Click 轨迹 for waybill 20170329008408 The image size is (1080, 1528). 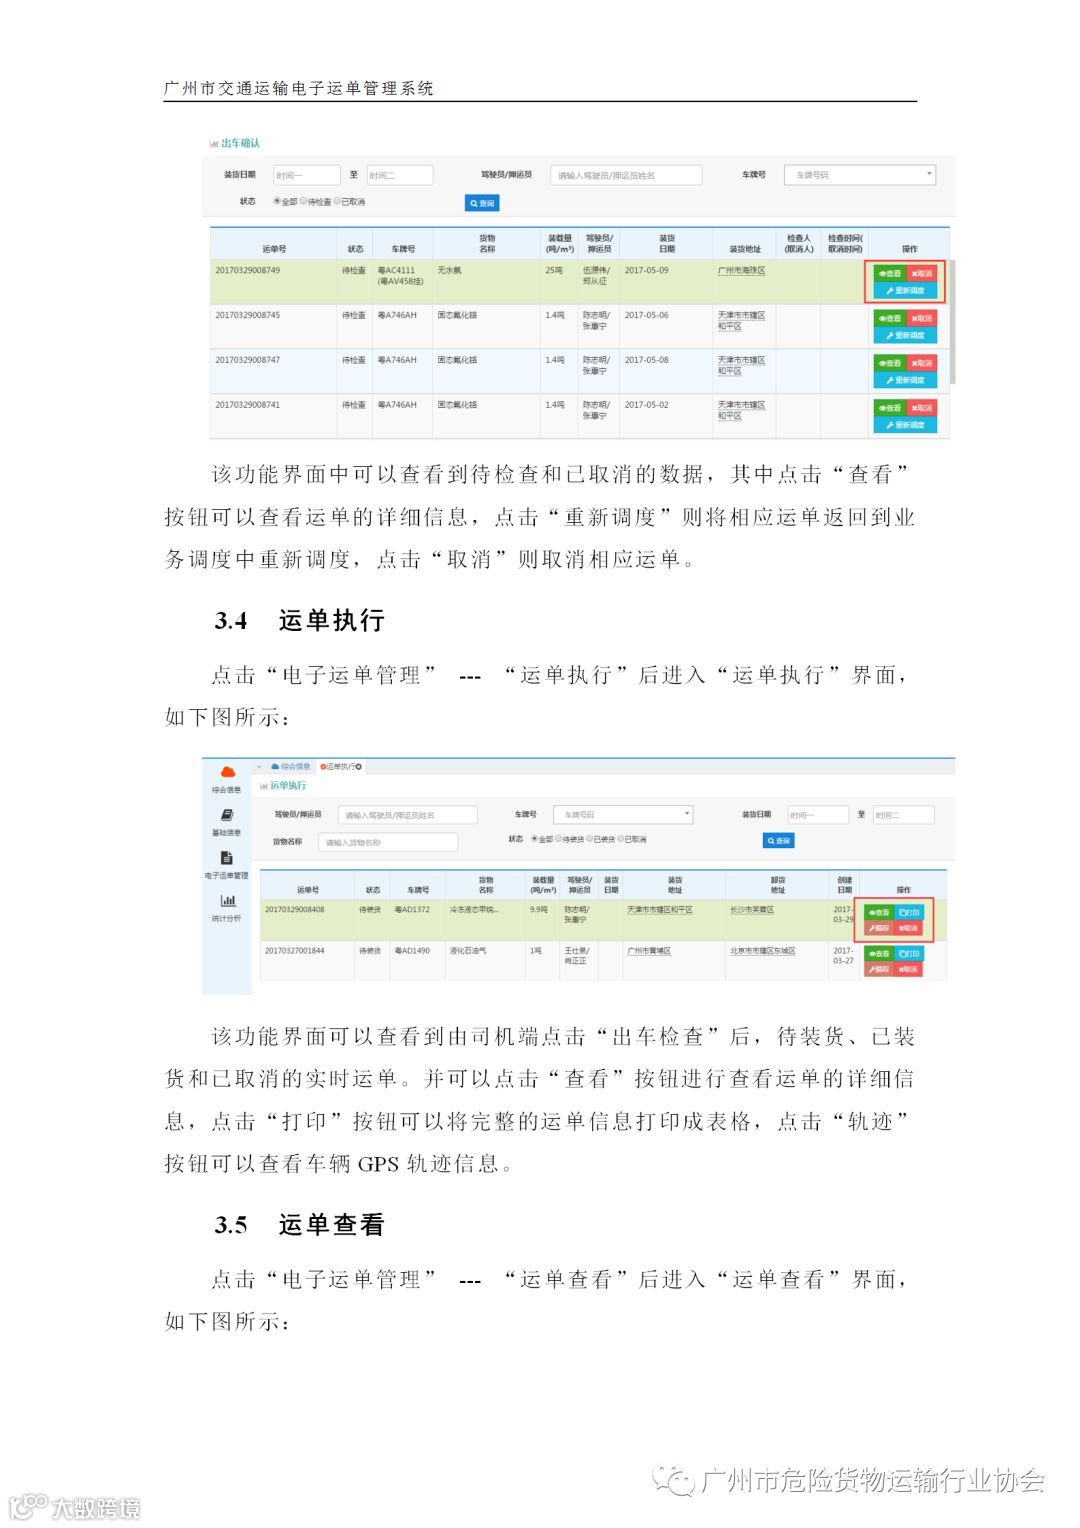(878, 928)
